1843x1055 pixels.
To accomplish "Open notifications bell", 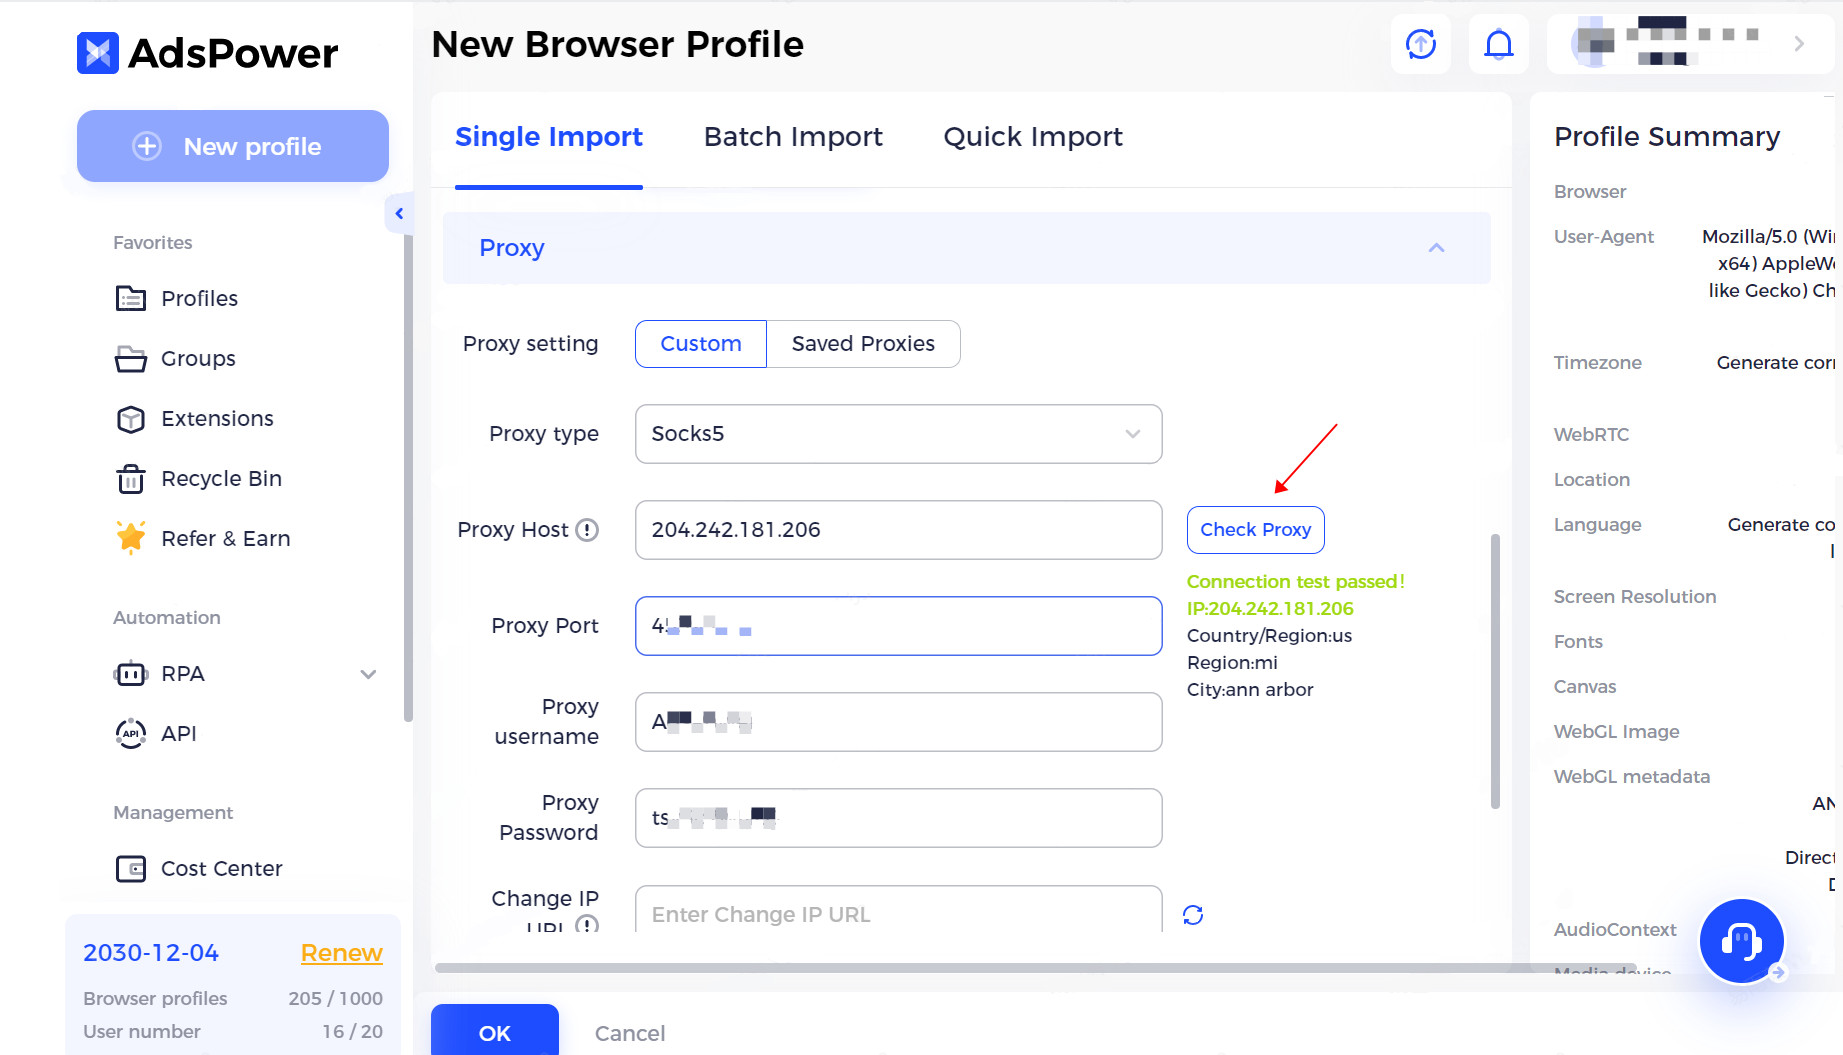I will click(x=1498, y=44).
